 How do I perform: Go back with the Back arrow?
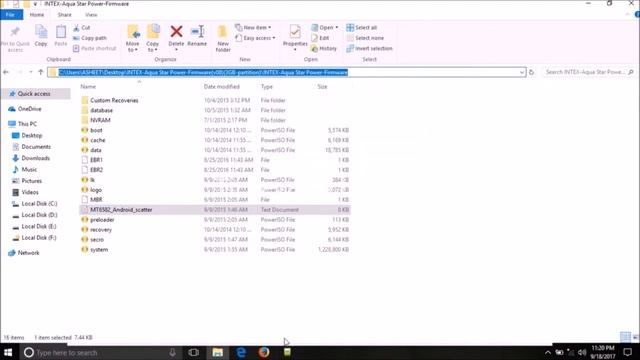click(6, 72)
